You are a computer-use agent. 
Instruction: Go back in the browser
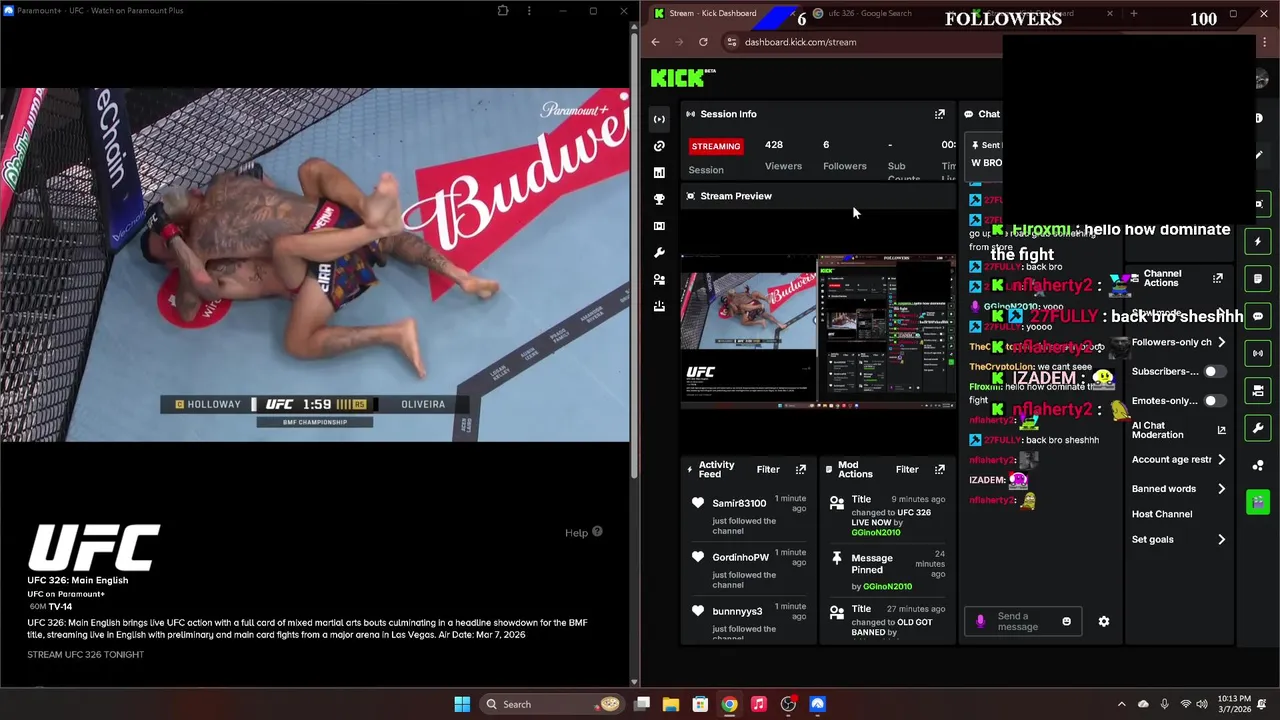(x=655, y=42)
